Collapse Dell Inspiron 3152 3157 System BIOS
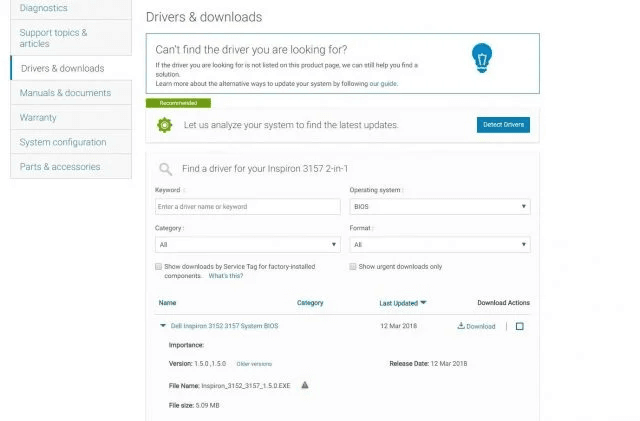Screen dimensions: 640x421 click(x=163, y=326)
